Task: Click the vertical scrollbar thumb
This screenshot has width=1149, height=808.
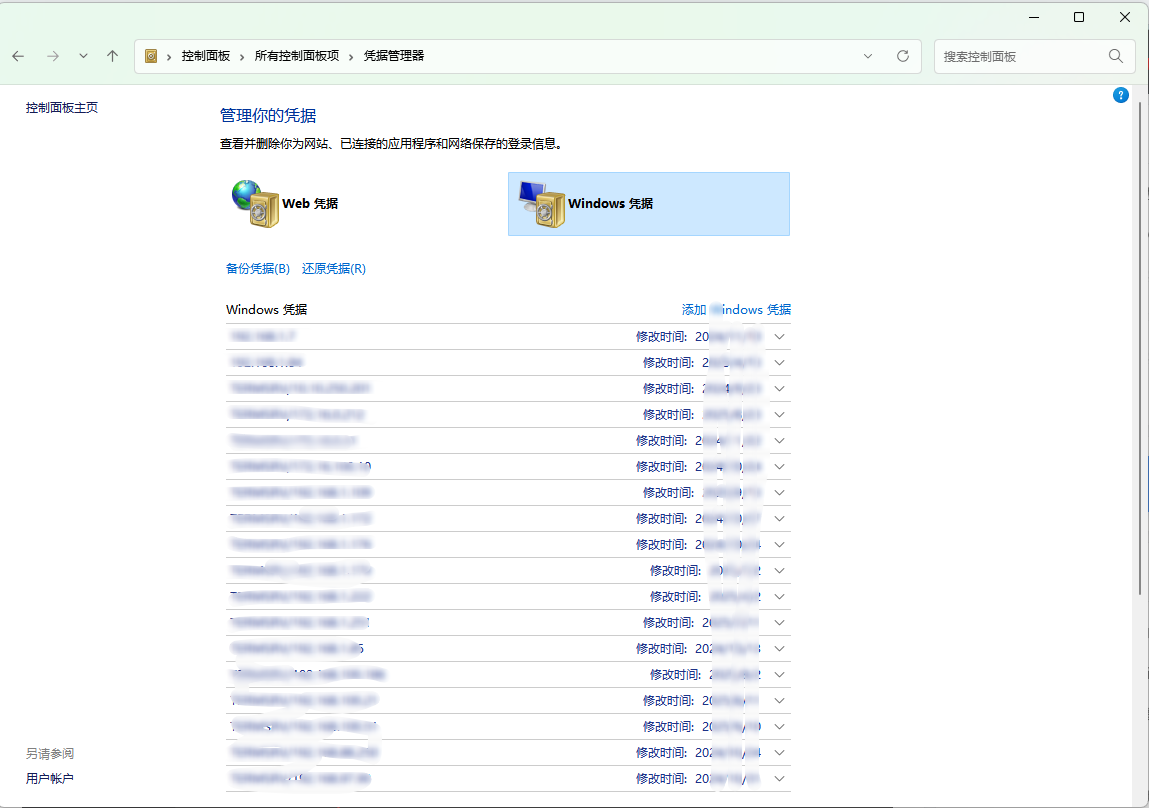Action: (1140, 348)
